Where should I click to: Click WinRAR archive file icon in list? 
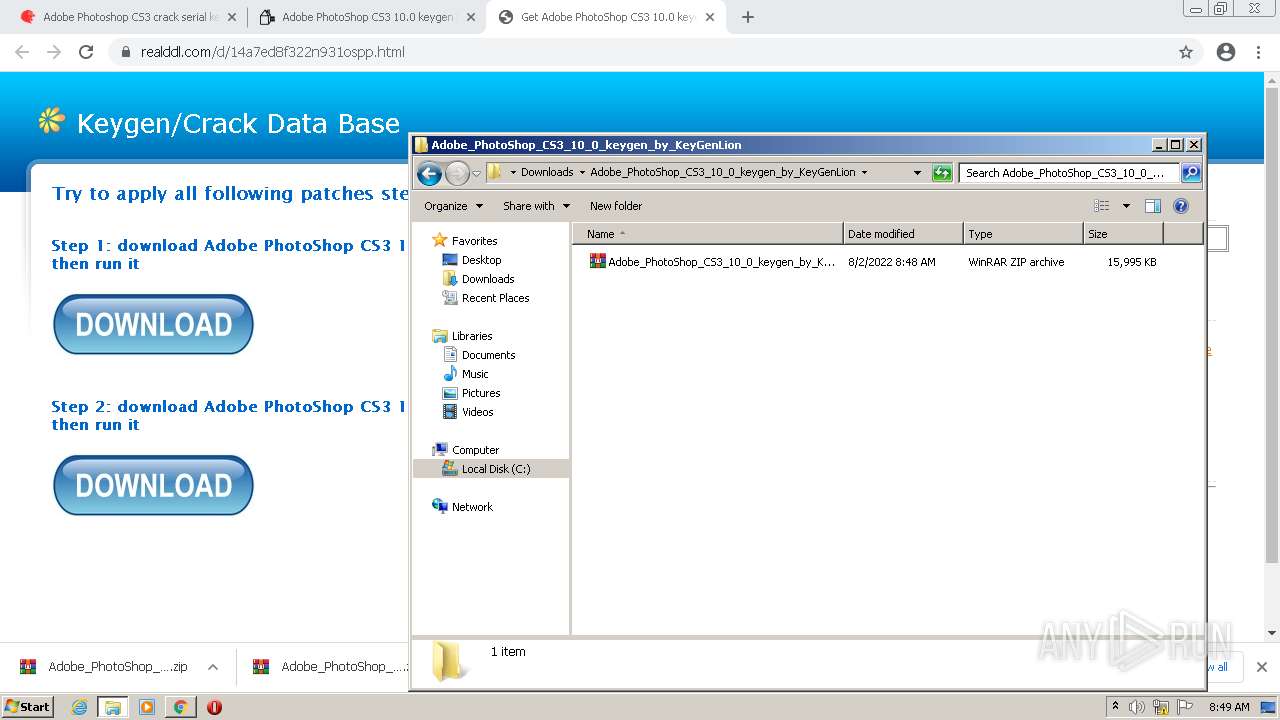click(x=597, y=261)
